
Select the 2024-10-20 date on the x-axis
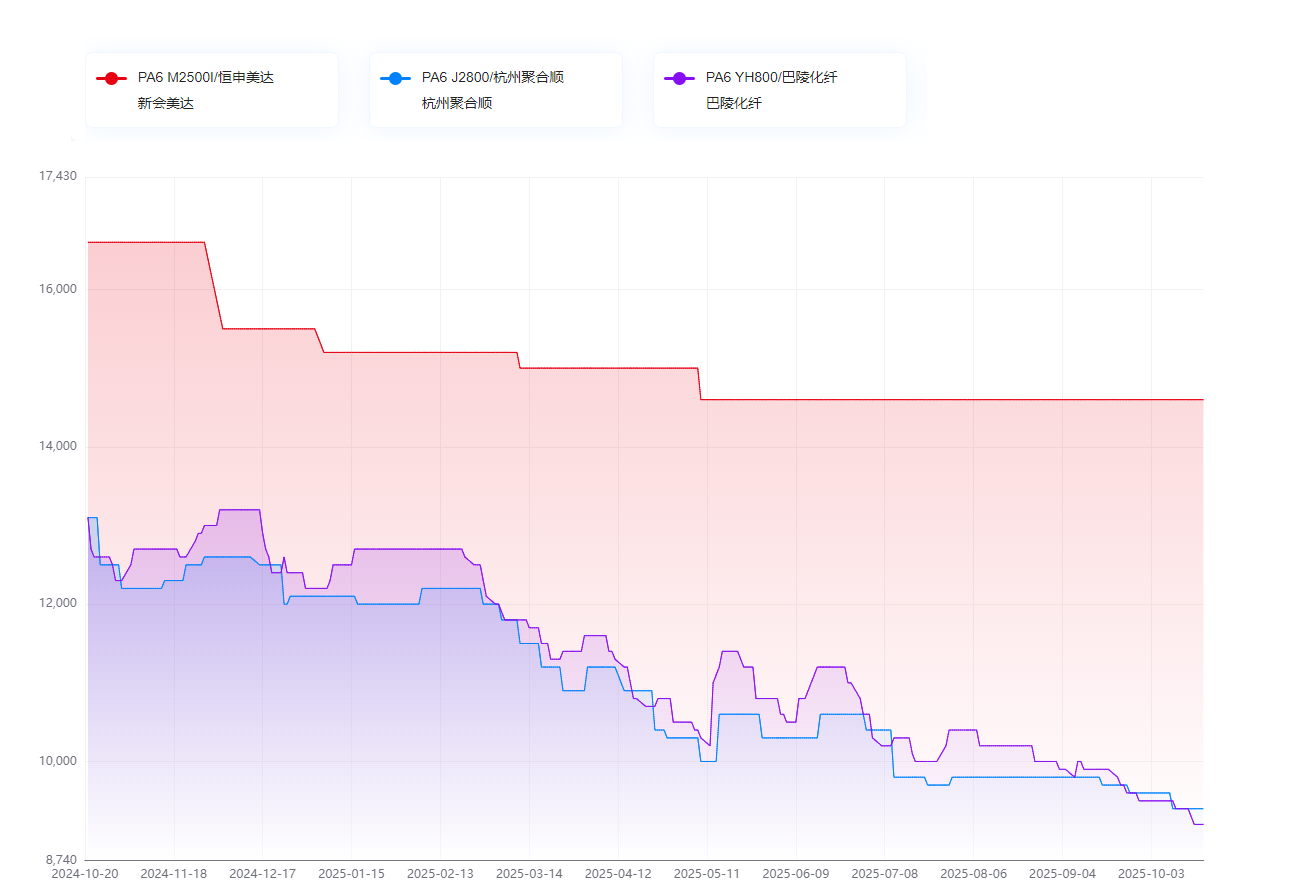pos(85,873)
